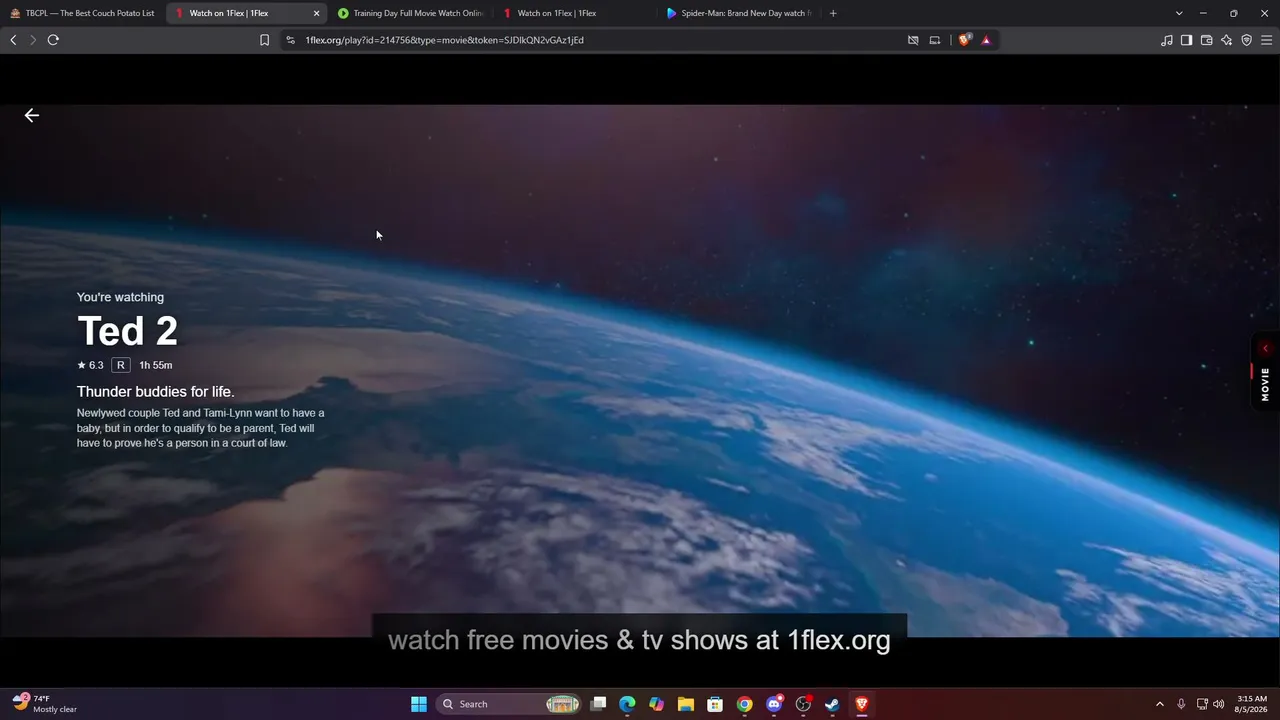This screenshot has width=1280, height=720.
Task: Show hidden system tray icons
Action: 1160,704
